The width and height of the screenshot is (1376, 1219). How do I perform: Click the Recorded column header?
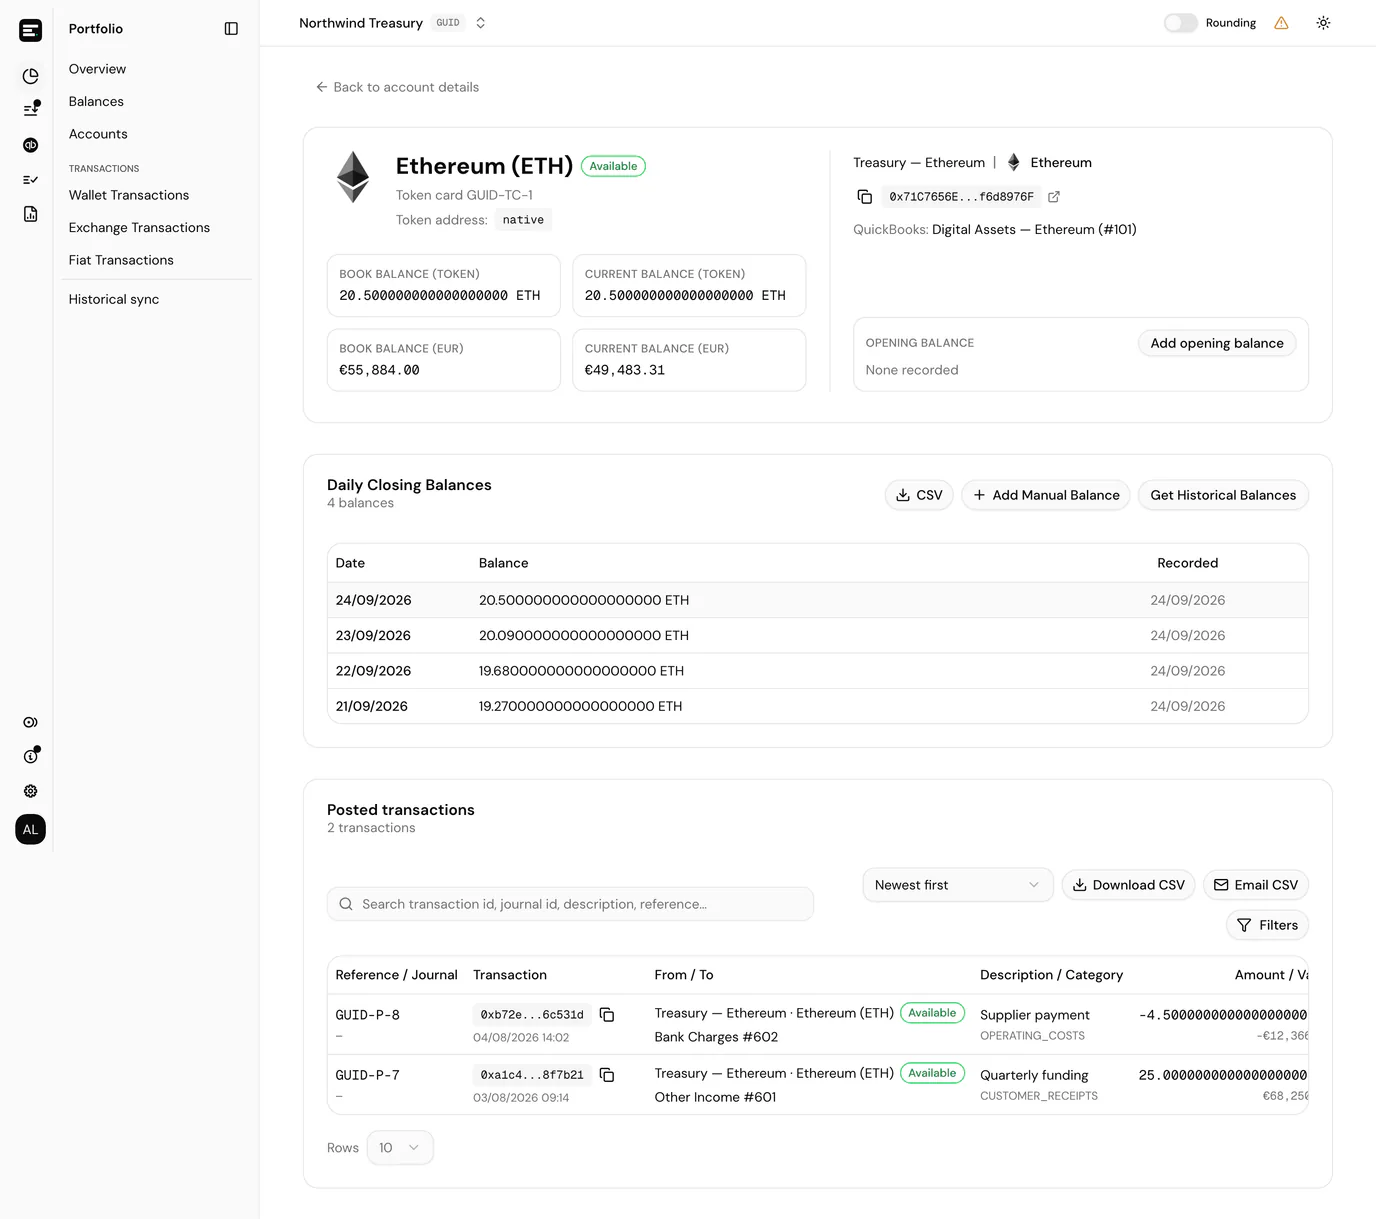click(x=1187, y=563)
